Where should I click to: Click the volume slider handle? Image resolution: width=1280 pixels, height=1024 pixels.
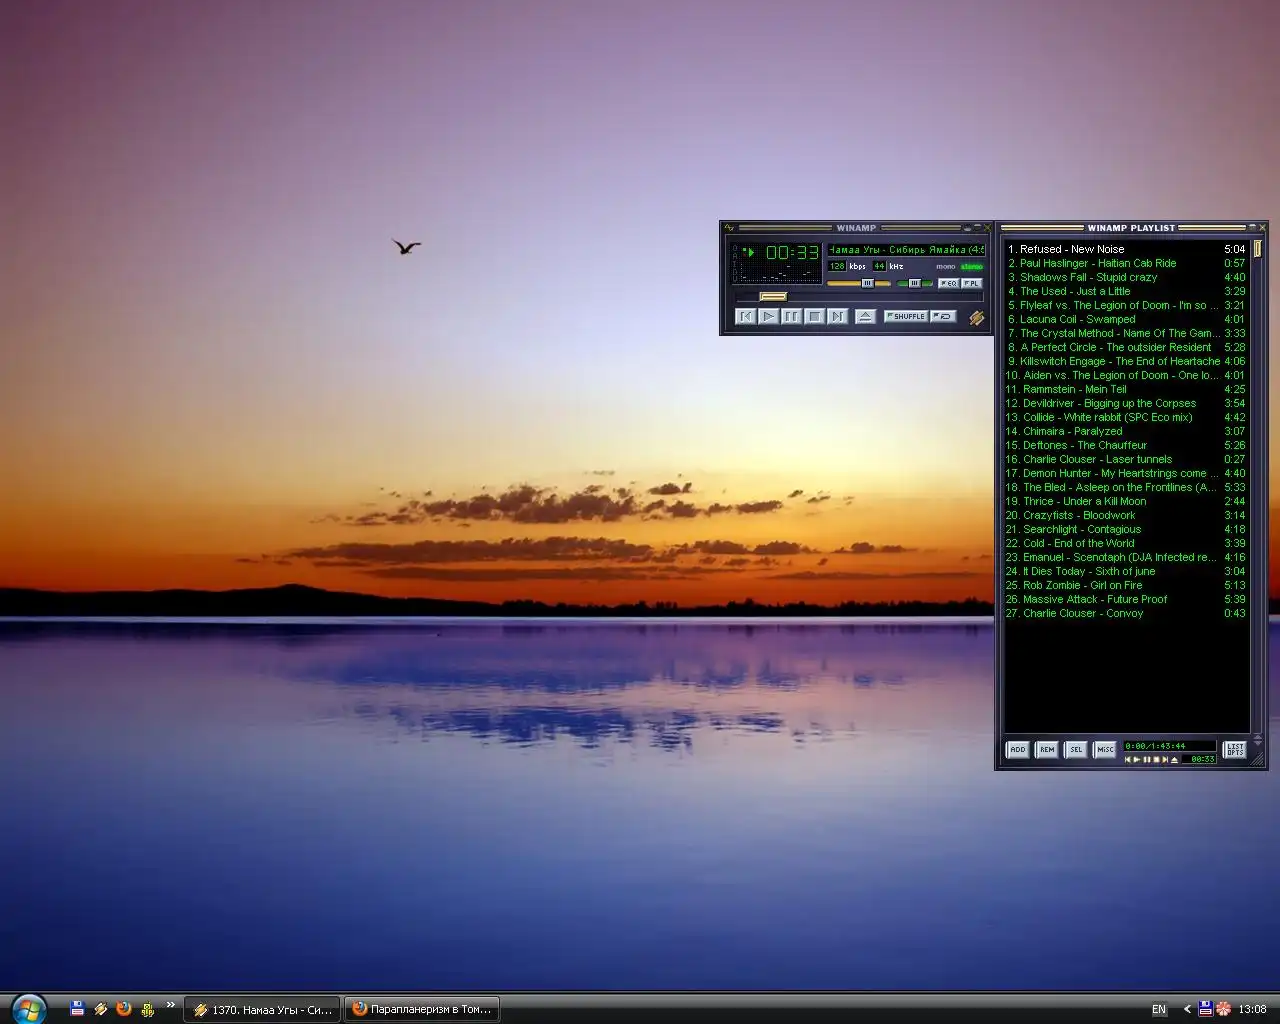click(867, 283)
